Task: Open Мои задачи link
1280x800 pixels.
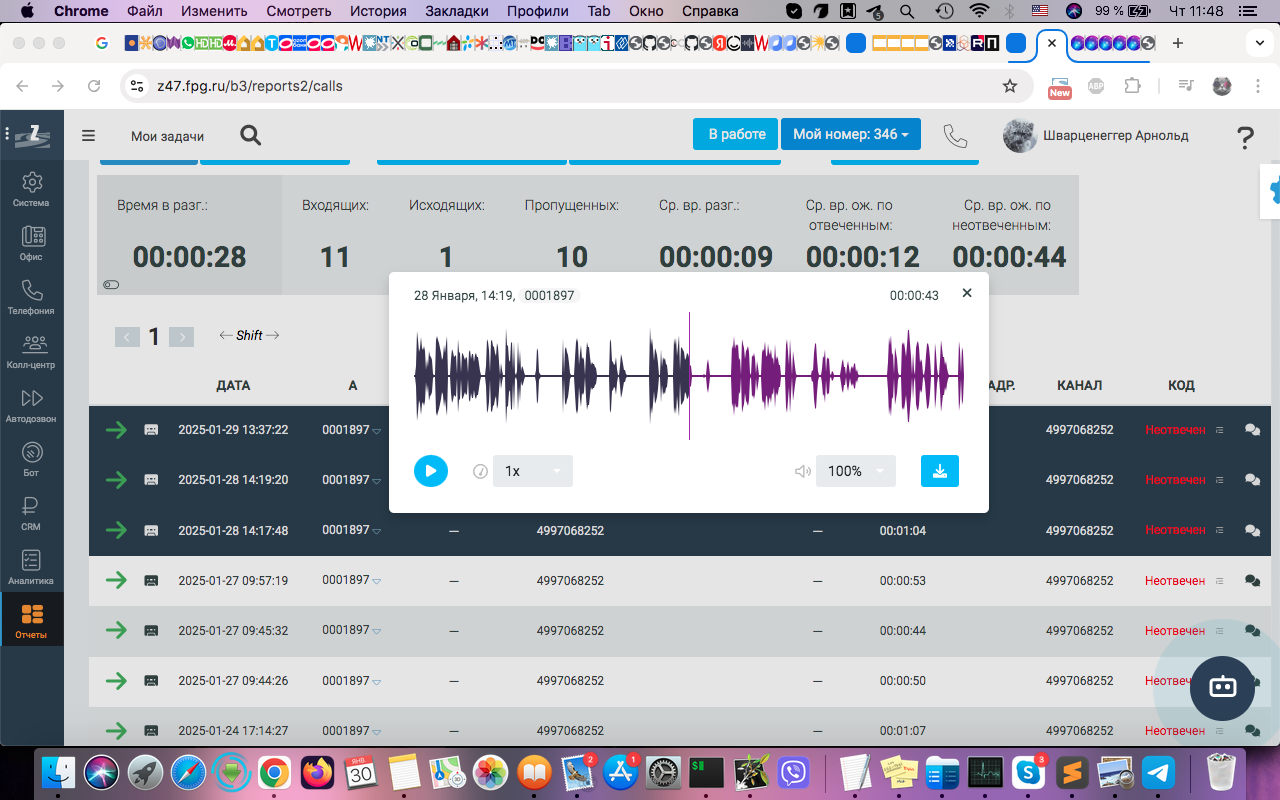Action: click(167, 136)
